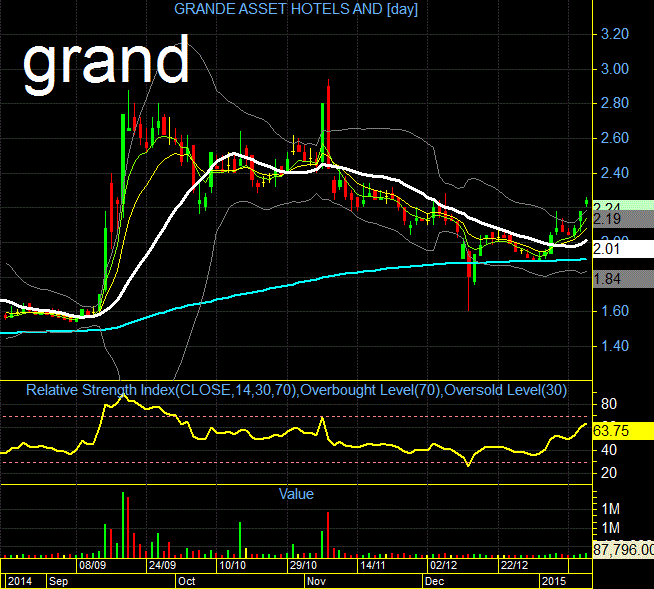The width and height of the screenshot is (654, 589).
Task: Select the 3.00 price axis label
Action: pyautogui.click(x=614, y=69)
